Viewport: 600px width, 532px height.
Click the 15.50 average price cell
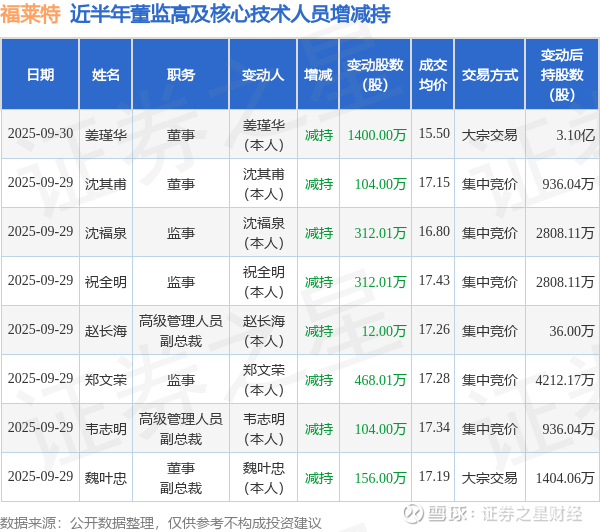click(x=434, y=134)
